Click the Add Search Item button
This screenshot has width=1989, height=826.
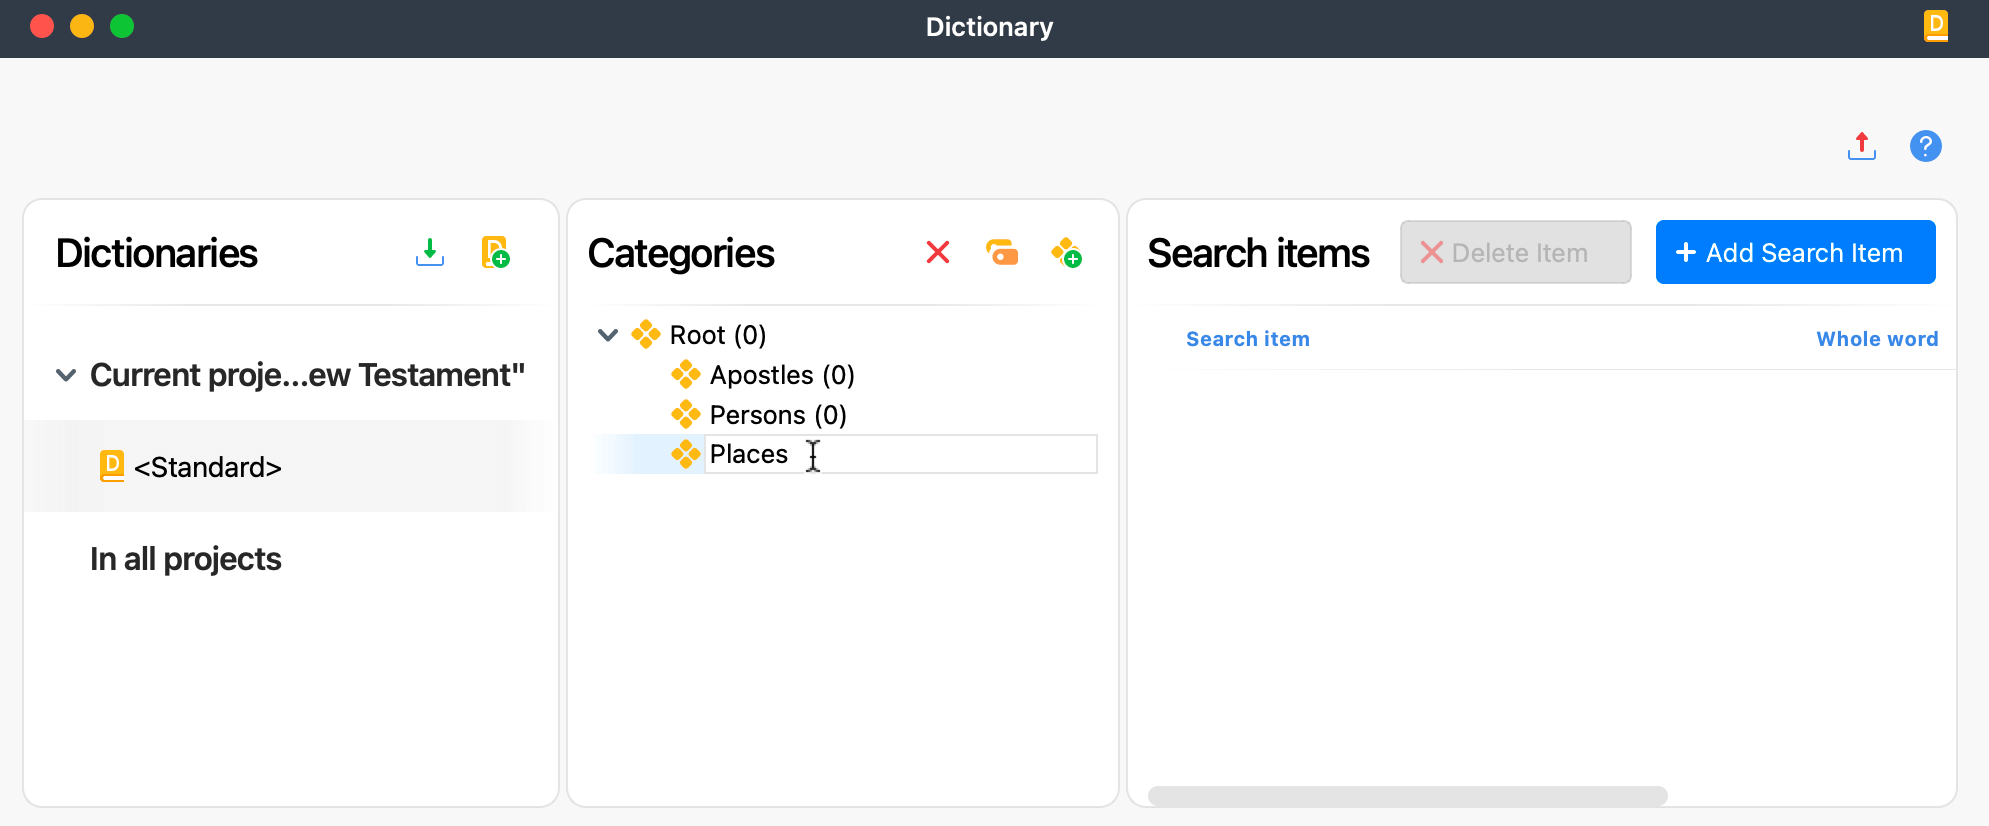[x=1796, y=252]
